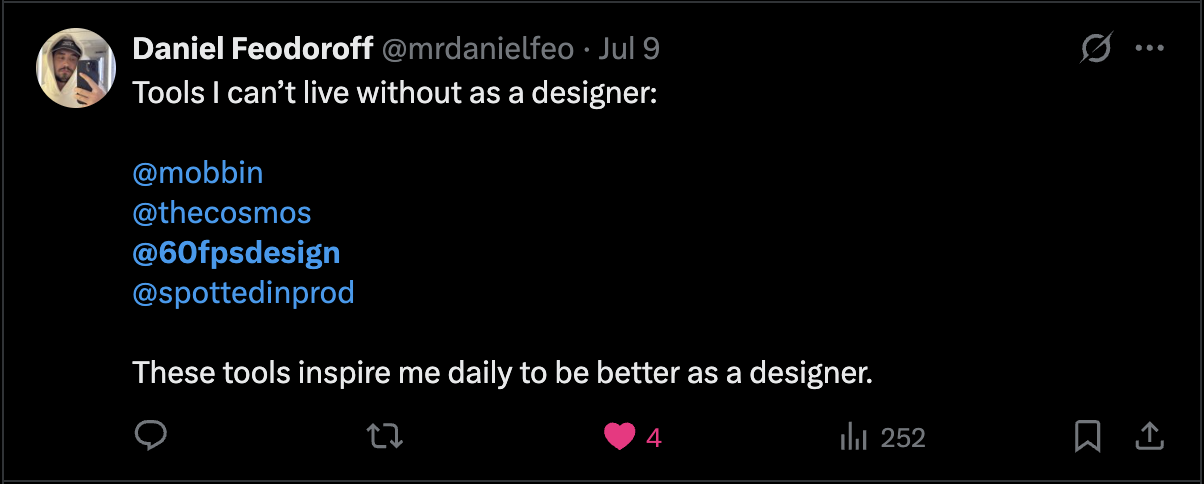The height and width of the screenshot is (484, 1204).
Task: Reply to Daniel Feodoroff's tweet
Action: (149, 436)
